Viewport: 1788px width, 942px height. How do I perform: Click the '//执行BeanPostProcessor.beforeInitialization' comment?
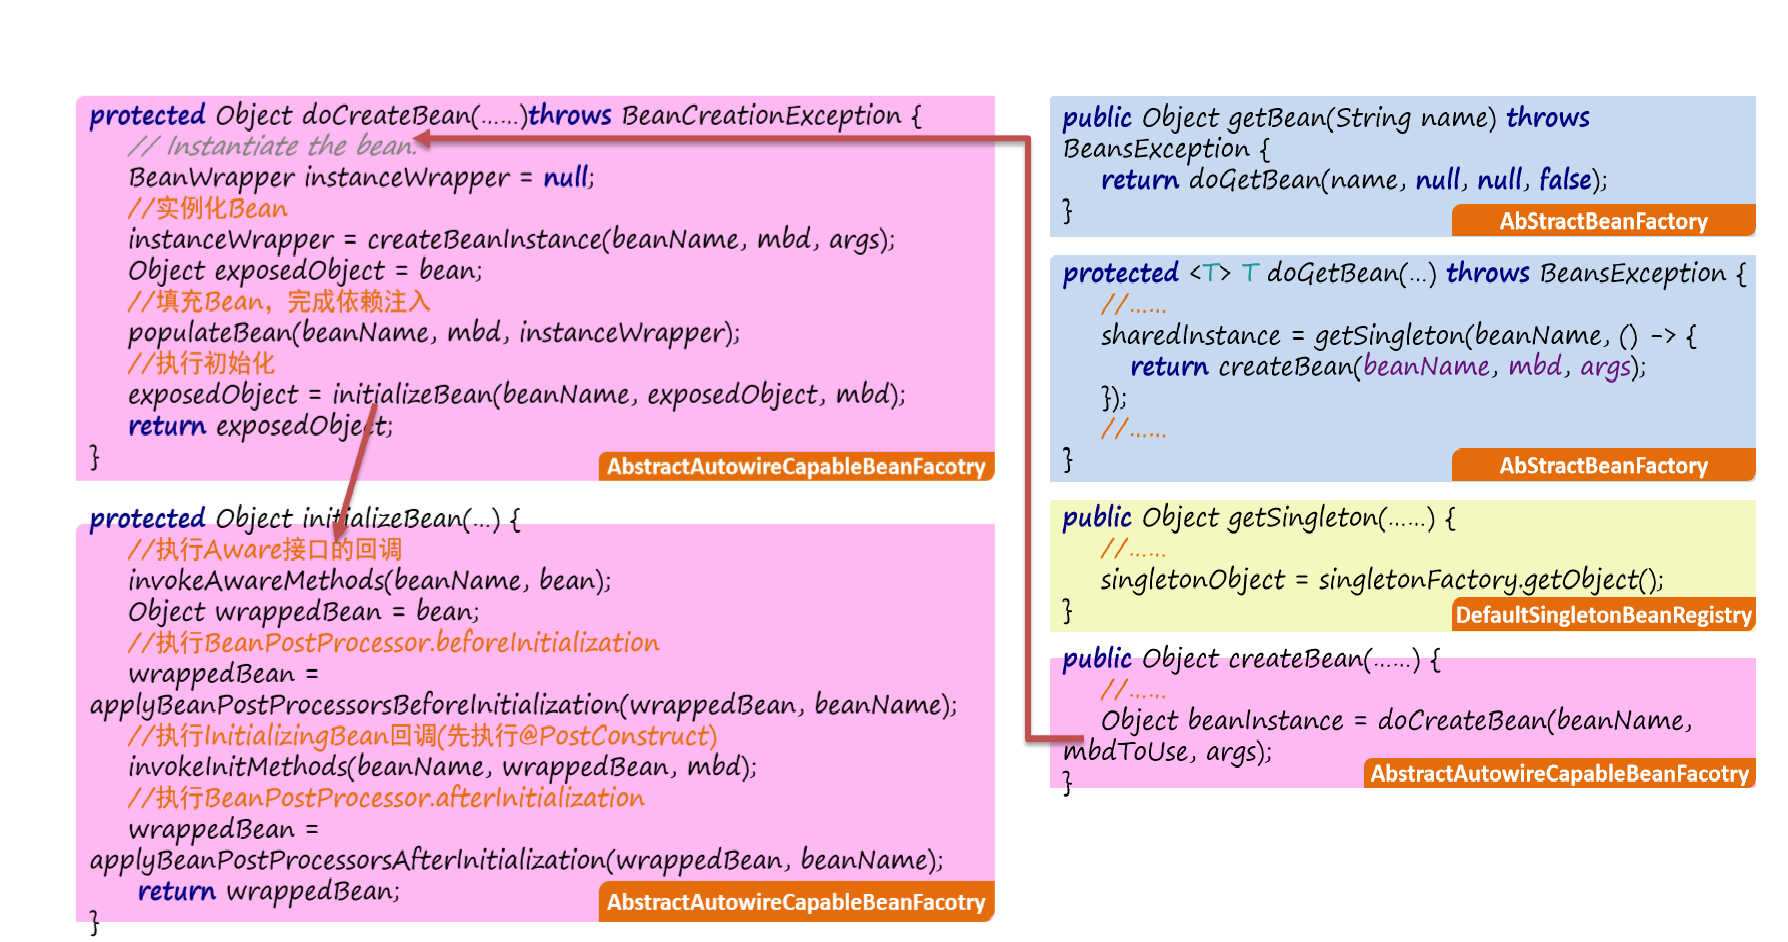(394, 642)
